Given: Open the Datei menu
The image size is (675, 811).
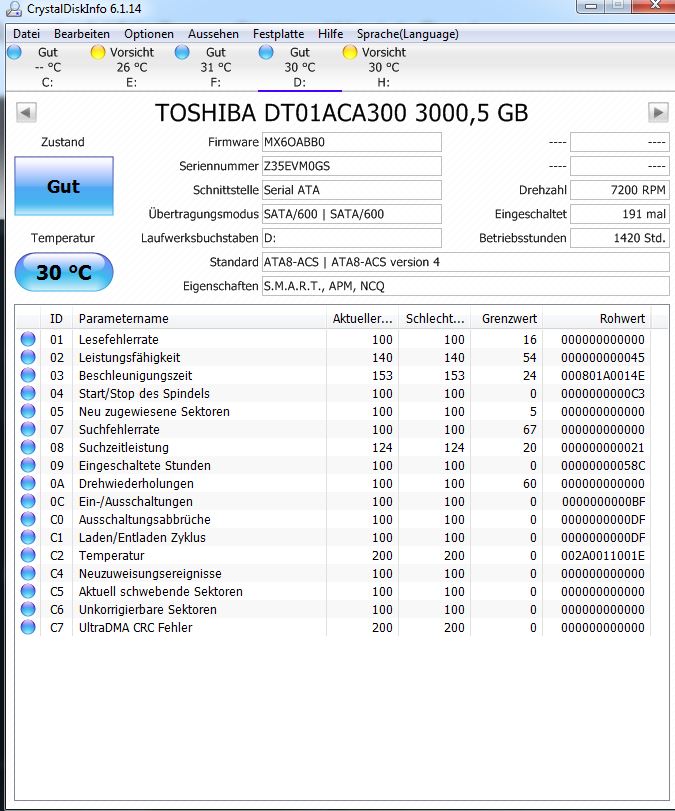Looking at the screenshot, I should click(x=26, y=34).
